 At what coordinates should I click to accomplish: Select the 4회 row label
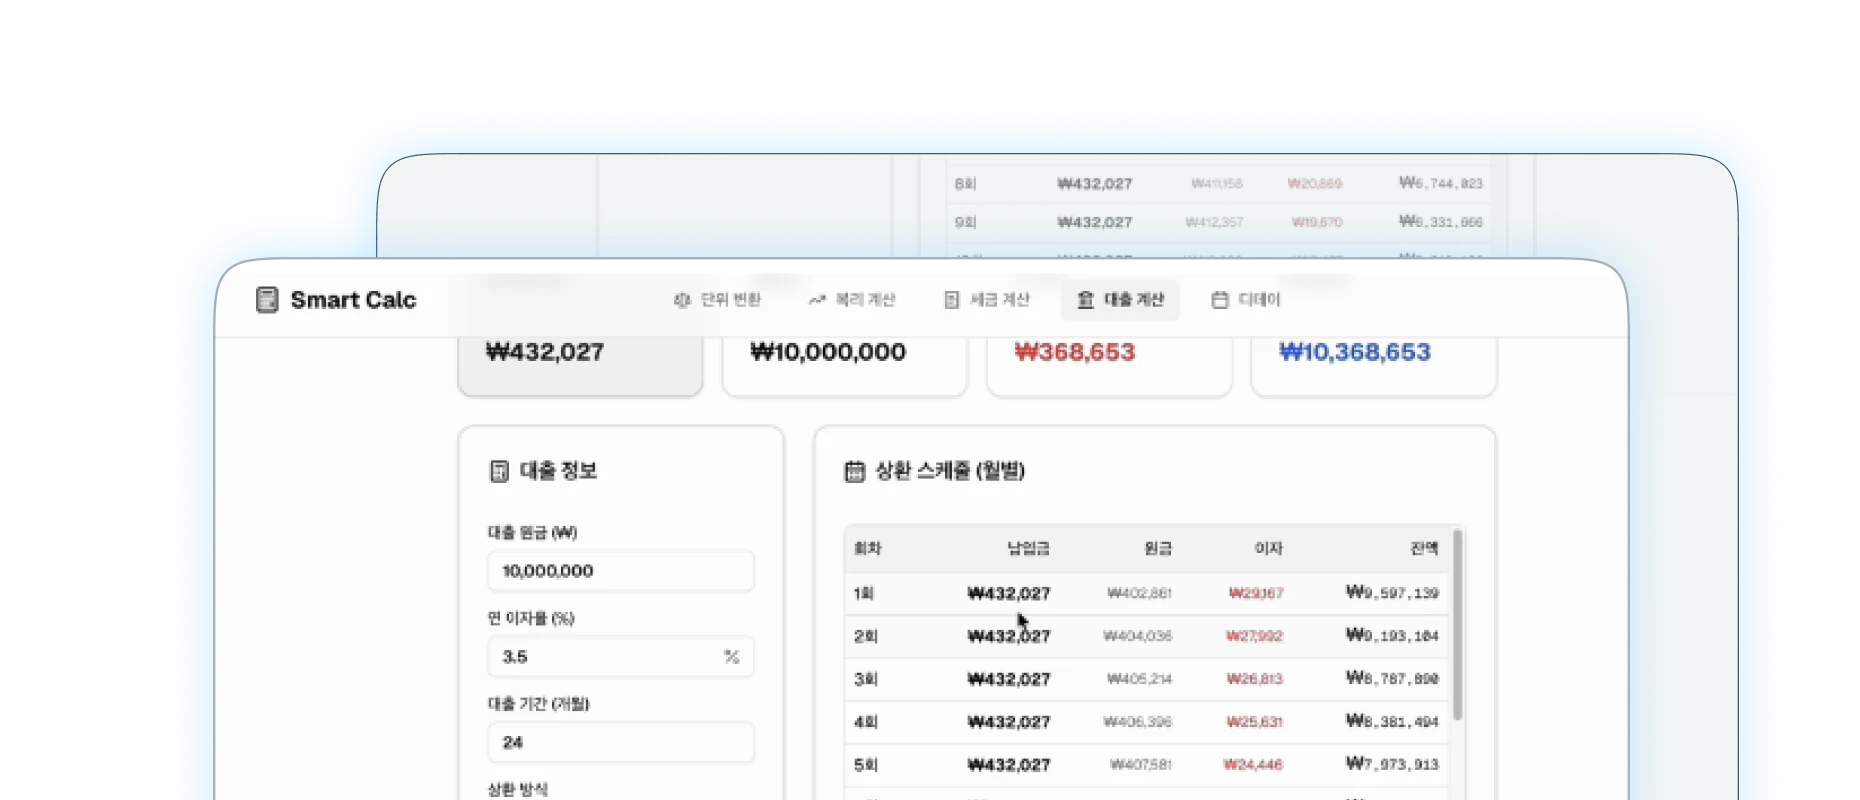866,722
